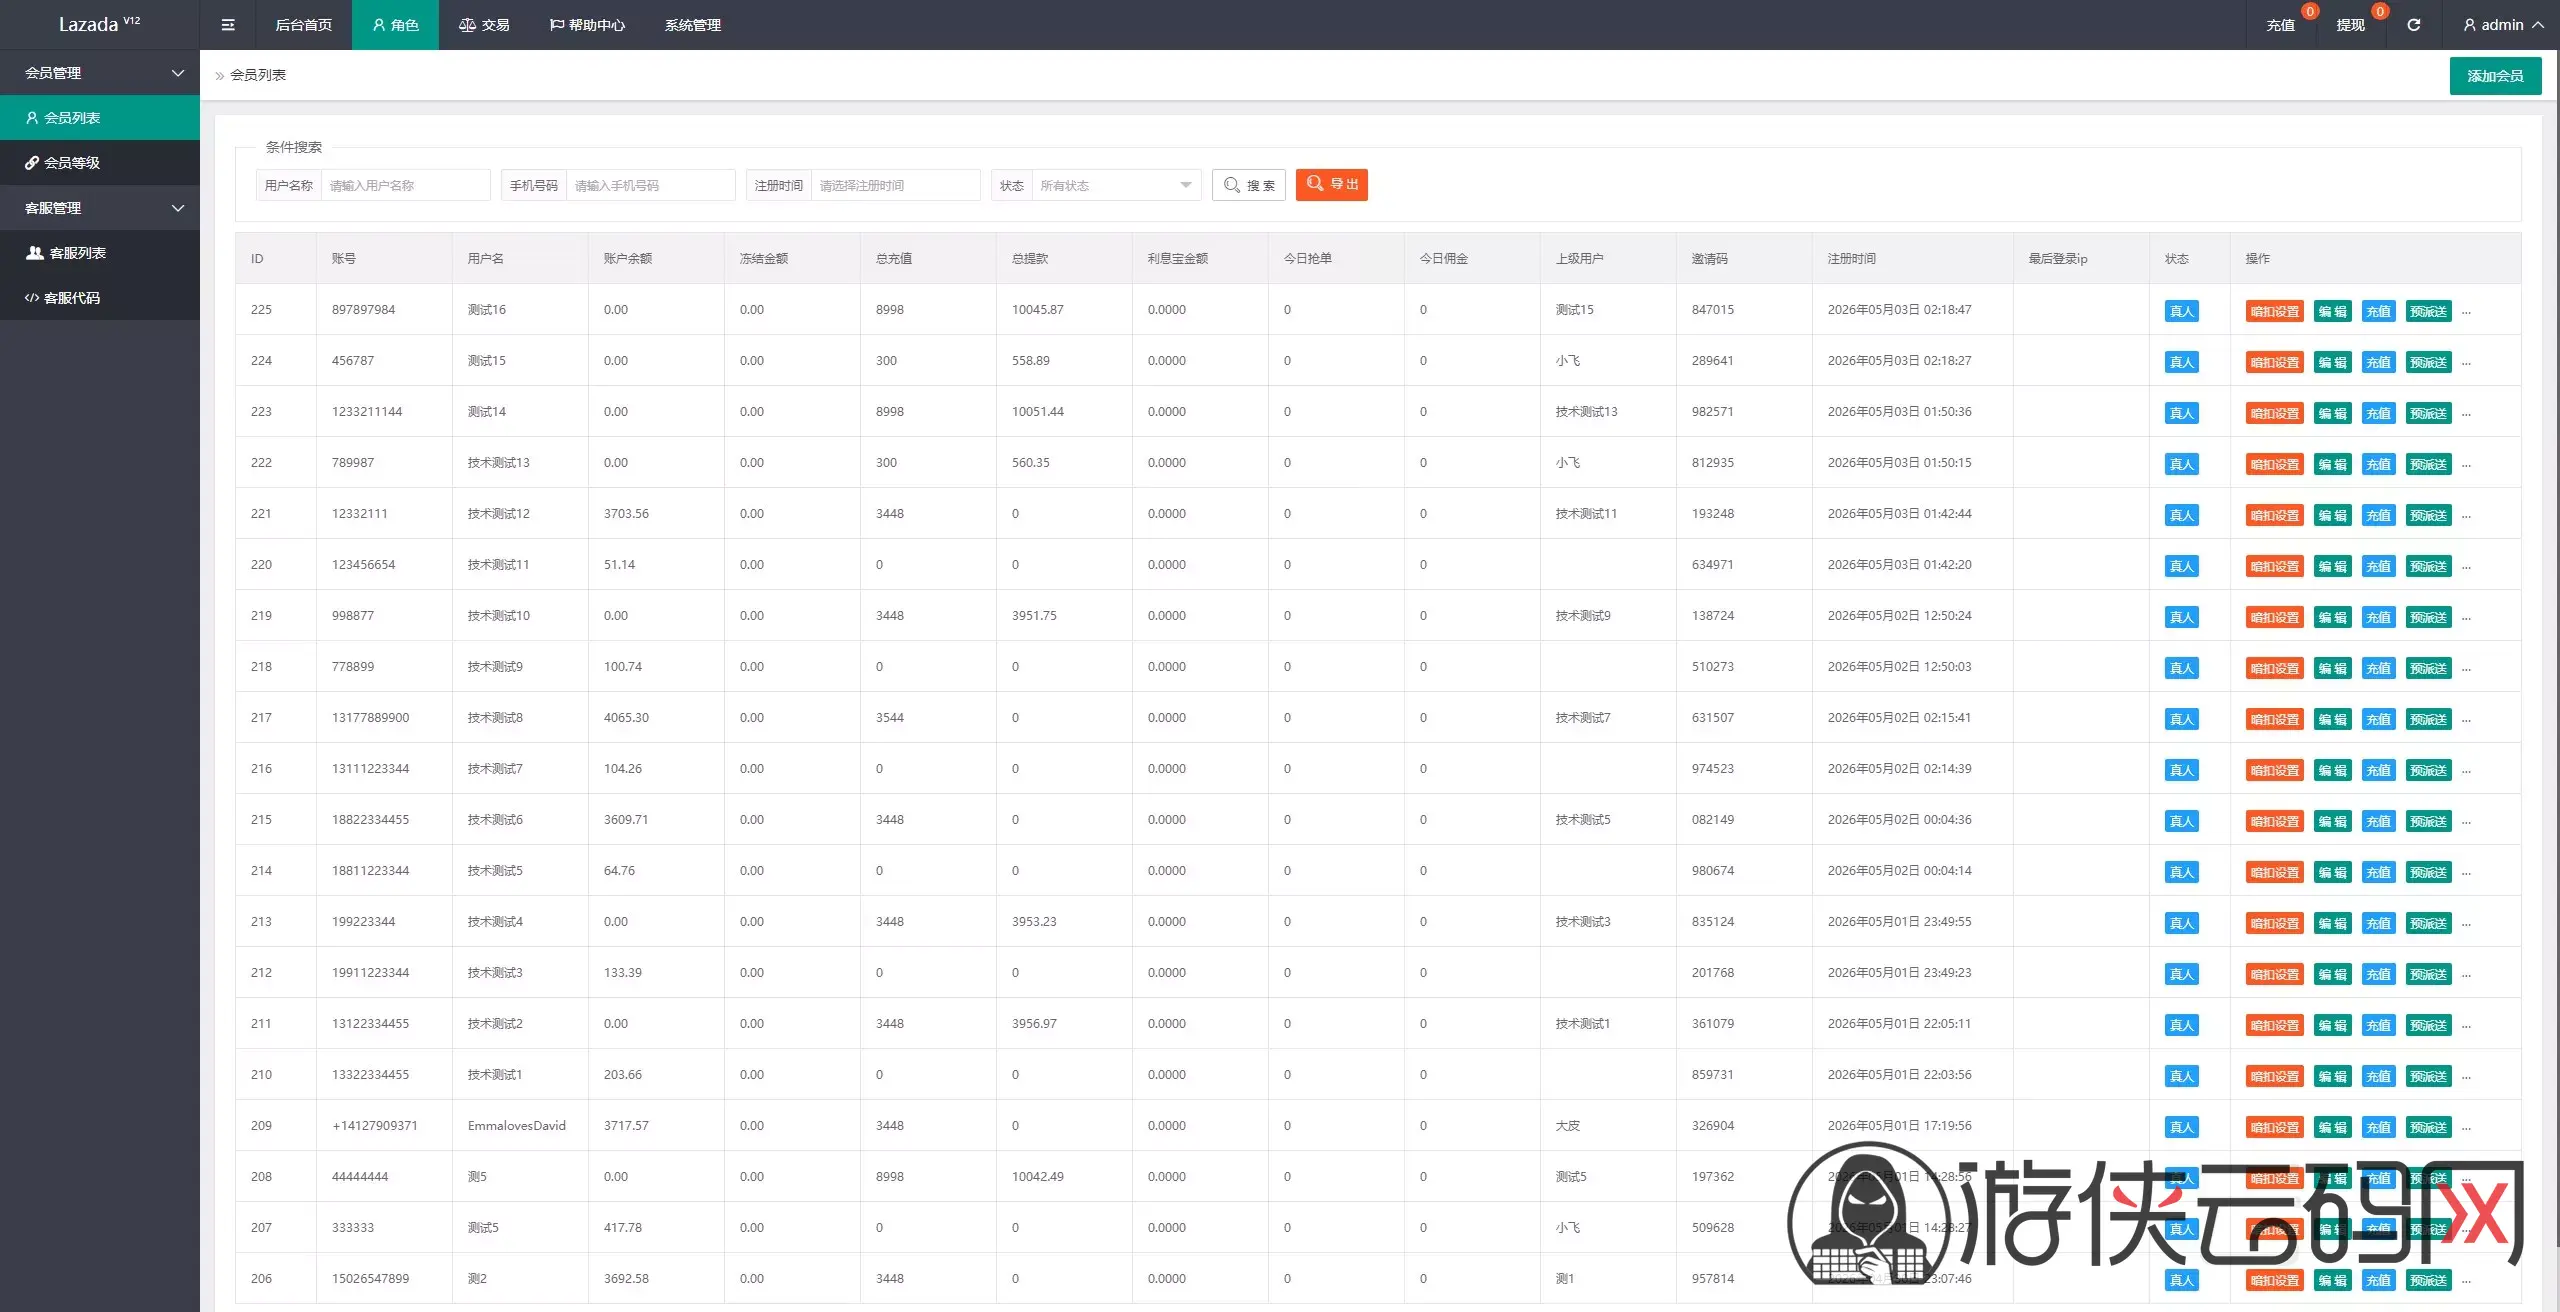Toggle the 真人 status for user 测试16

[x=2181, y=311]
